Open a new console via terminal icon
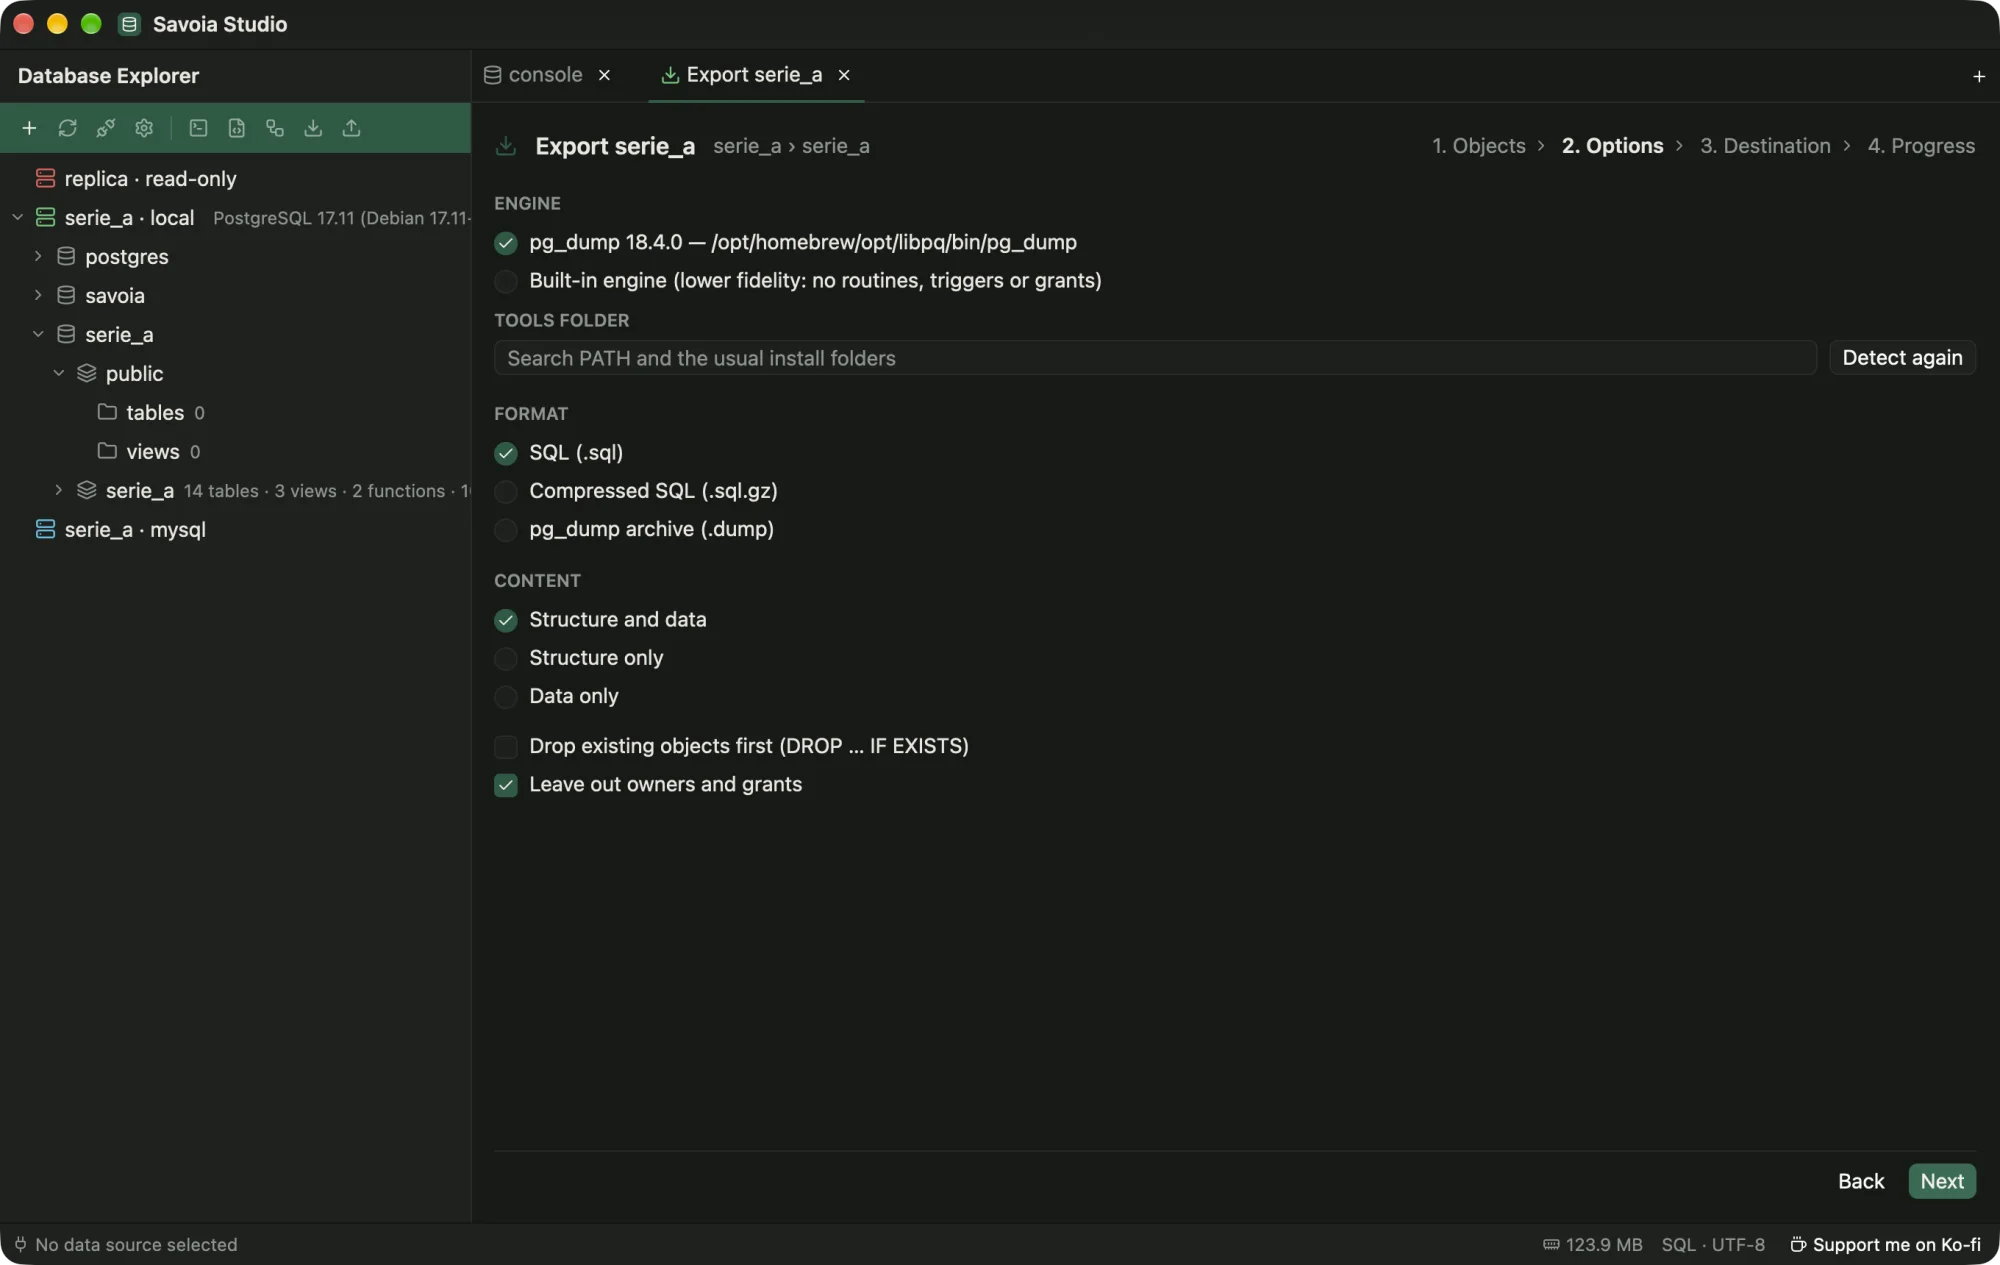Viewport: 2000px width, 1265px height. 198,128
